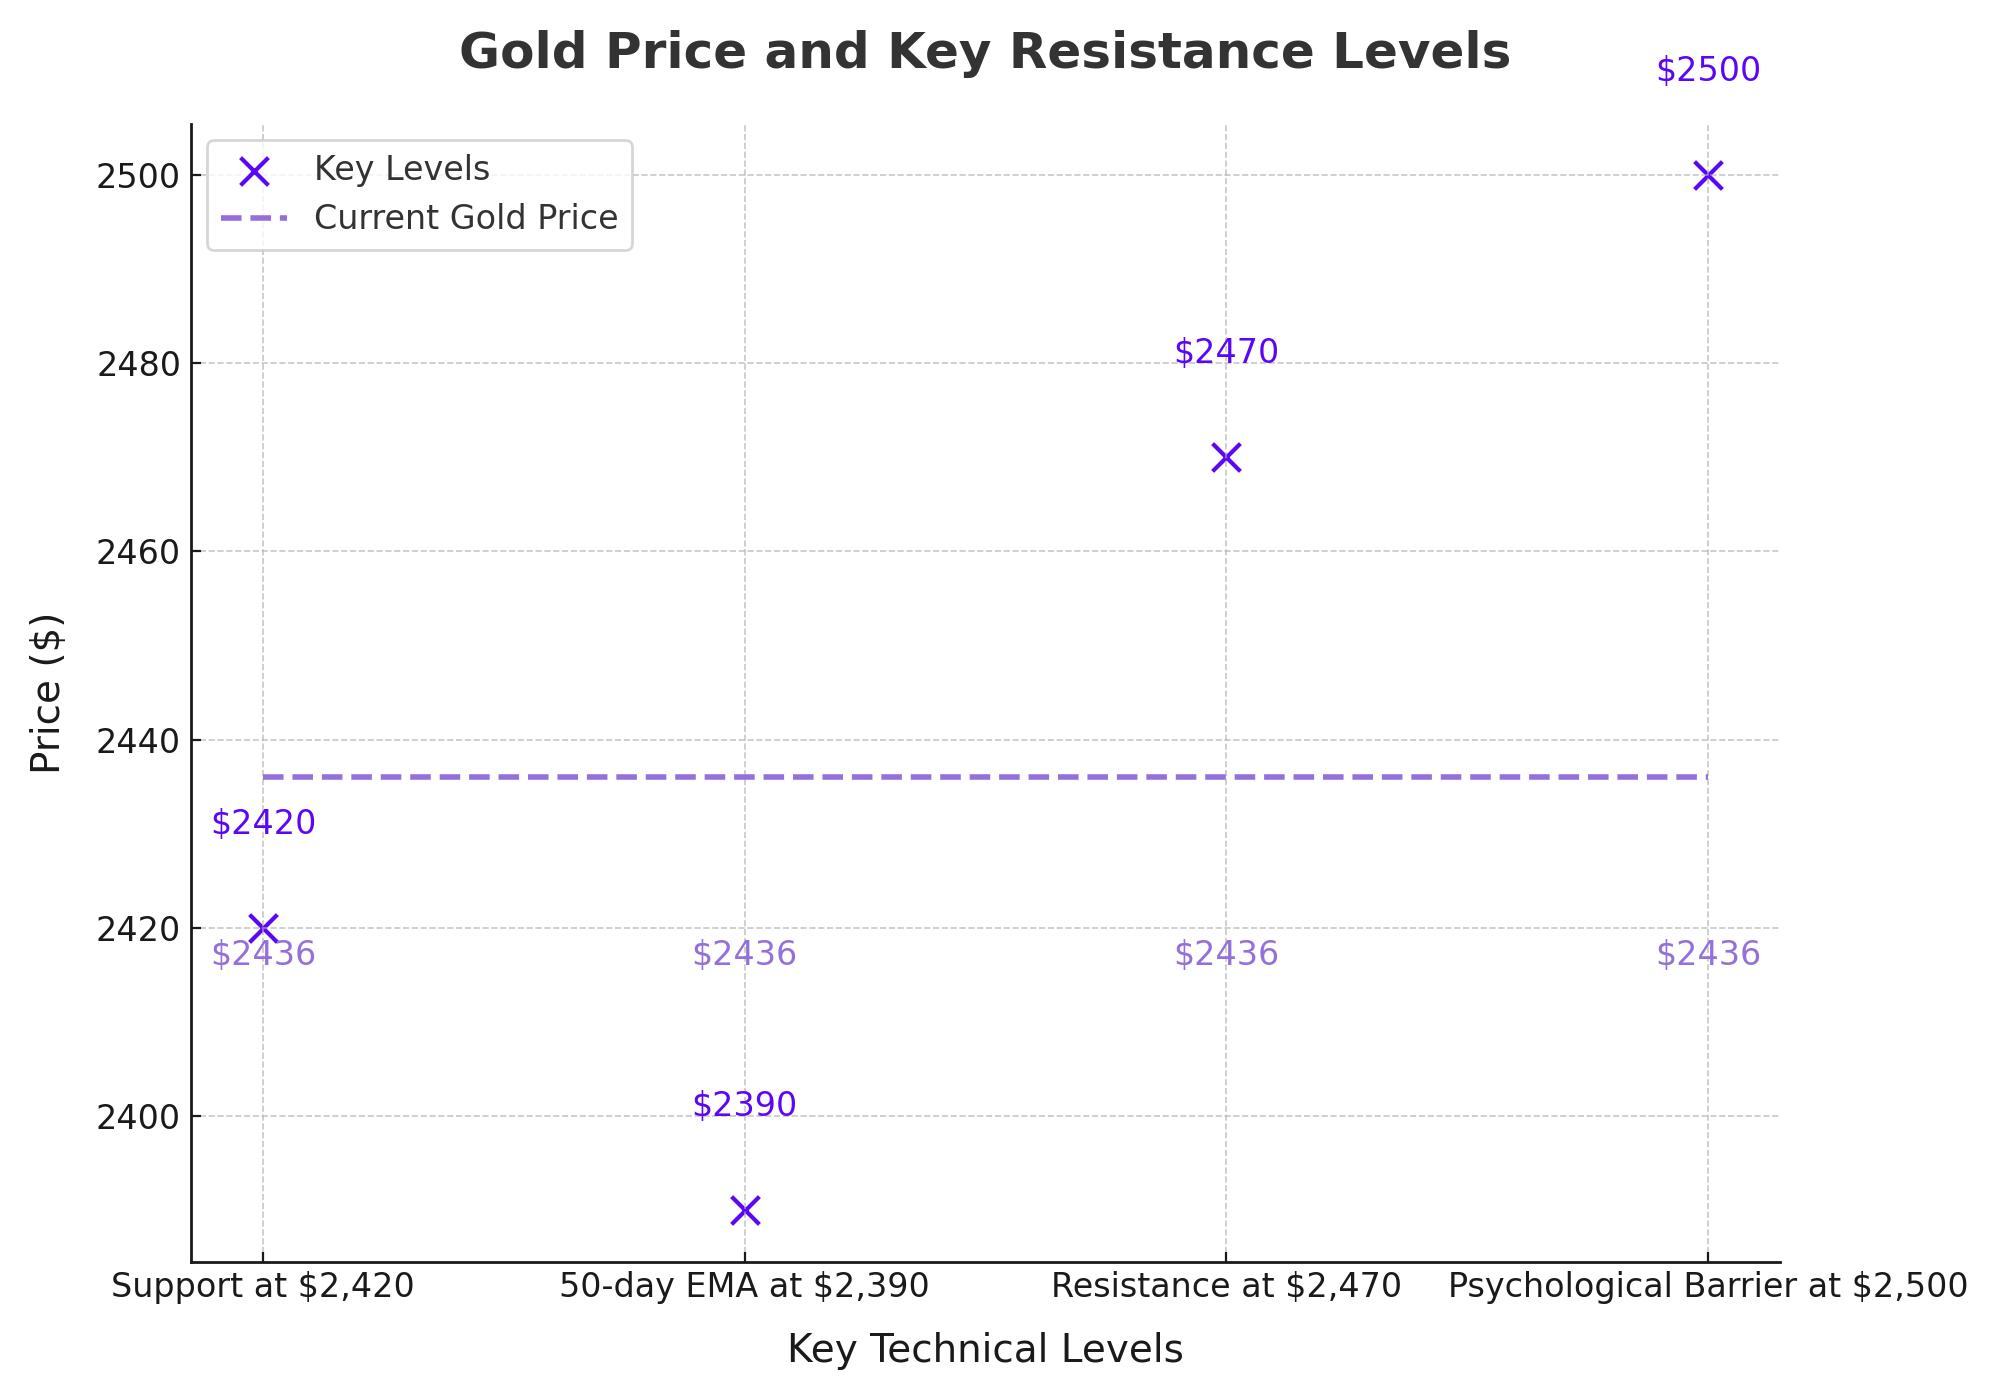Click the Current Gold Price legend dash

coord(254,218)
